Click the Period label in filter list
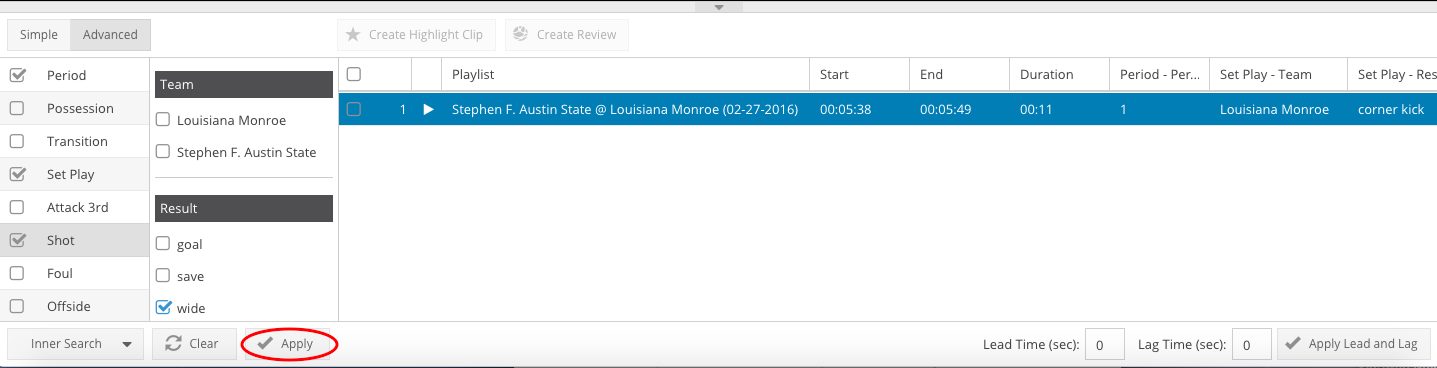This screenshot has height=368, width=1437. pos(66,75)
